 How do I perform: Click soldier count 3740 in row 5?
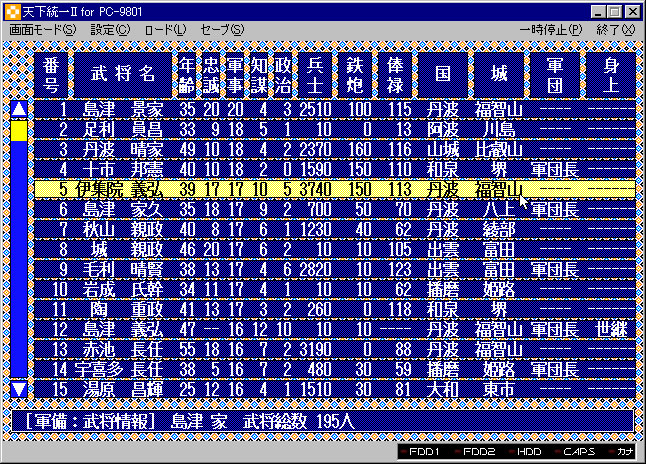(315, 190)
